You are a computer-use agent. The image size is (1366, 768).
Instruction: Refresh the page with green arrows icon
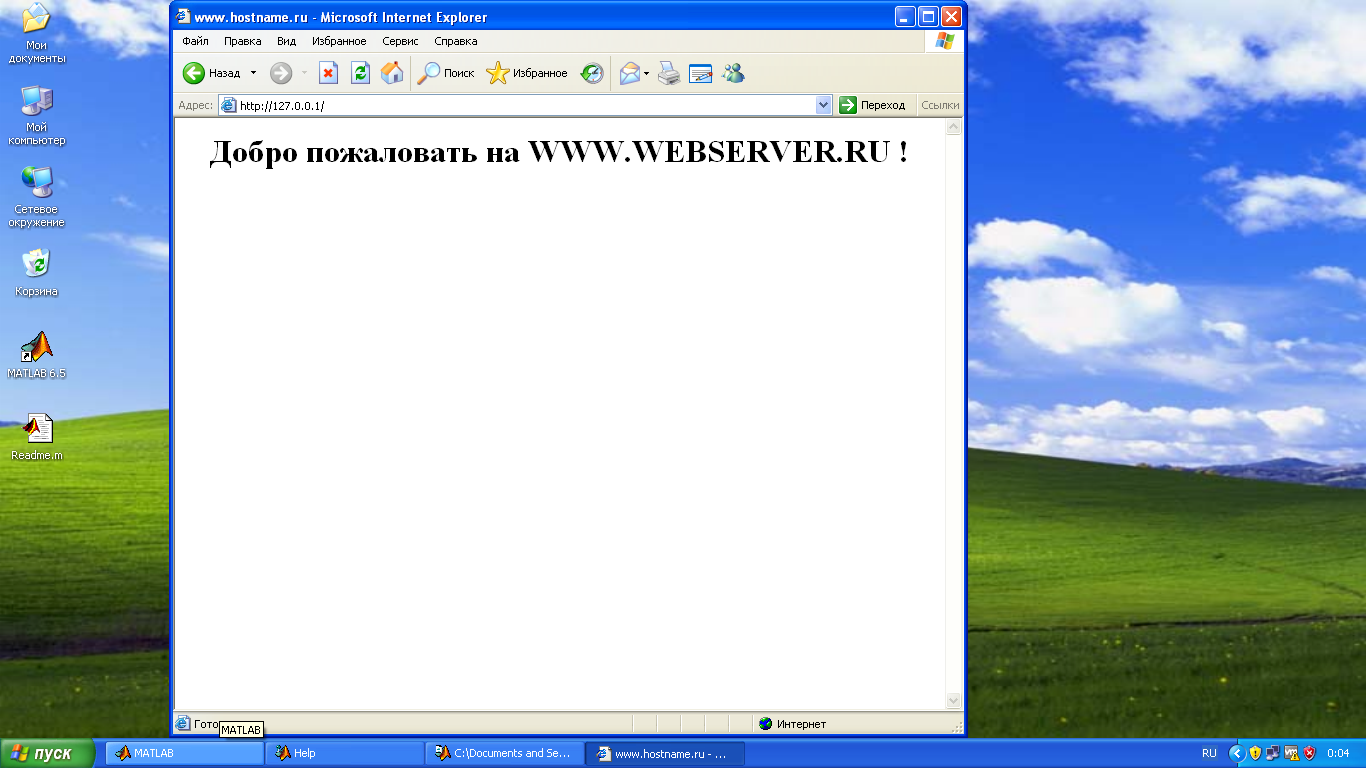pyautogui.click(x=360, y=73)
